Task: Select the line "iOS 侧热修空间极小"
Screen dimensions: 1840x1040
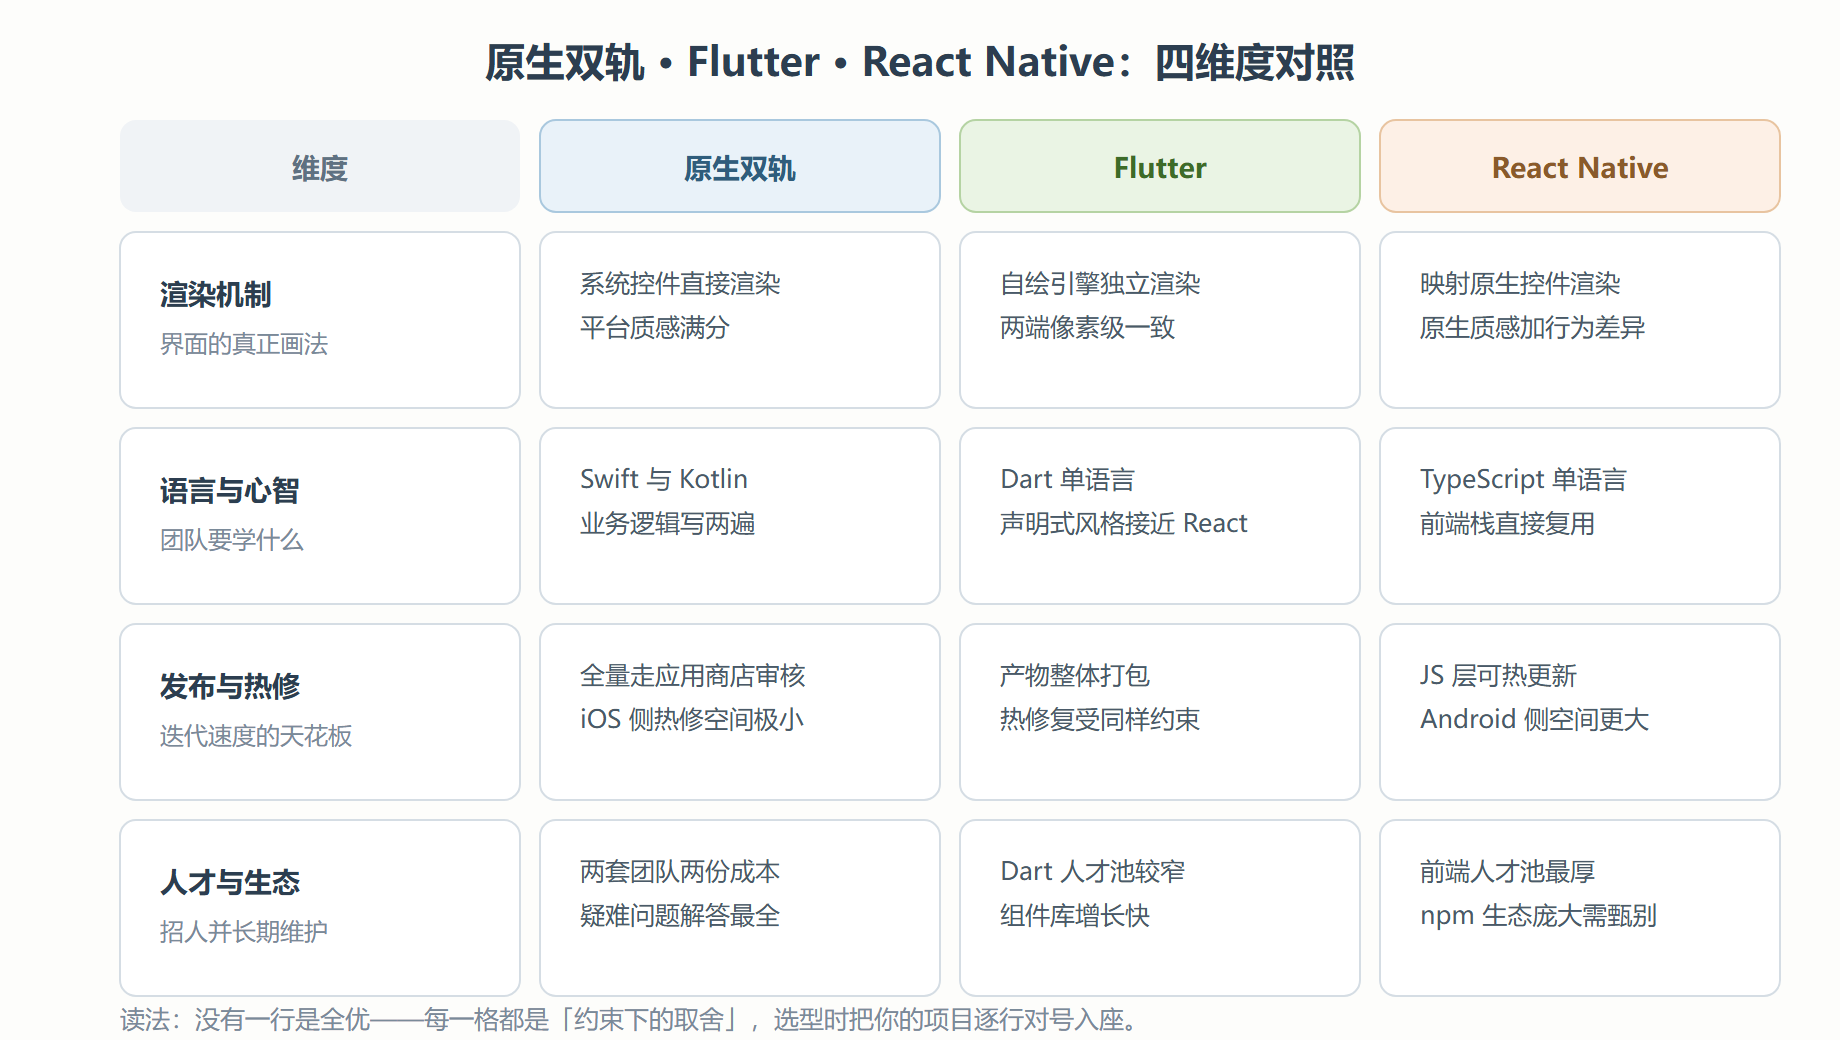Action: 692,720
